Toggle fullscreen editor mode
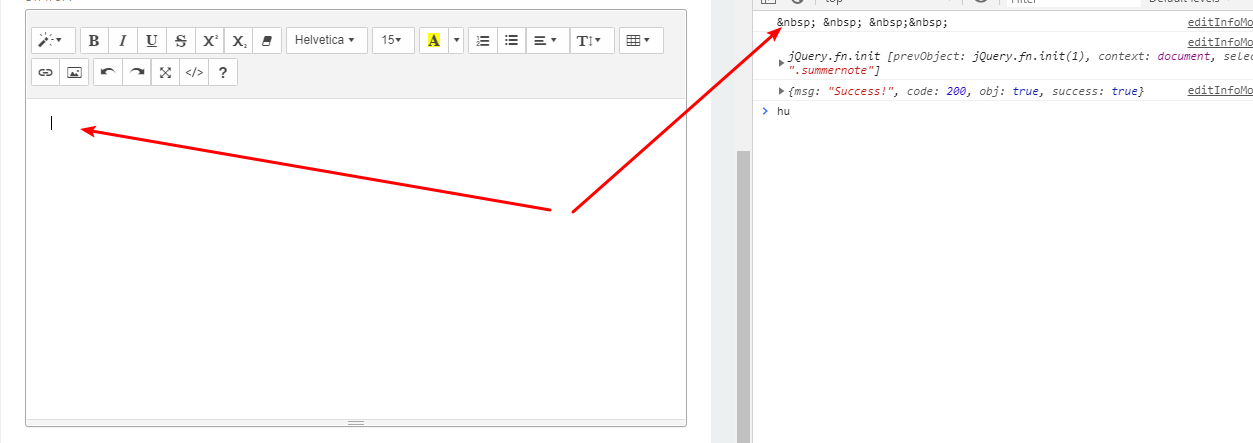 [166, 72]
